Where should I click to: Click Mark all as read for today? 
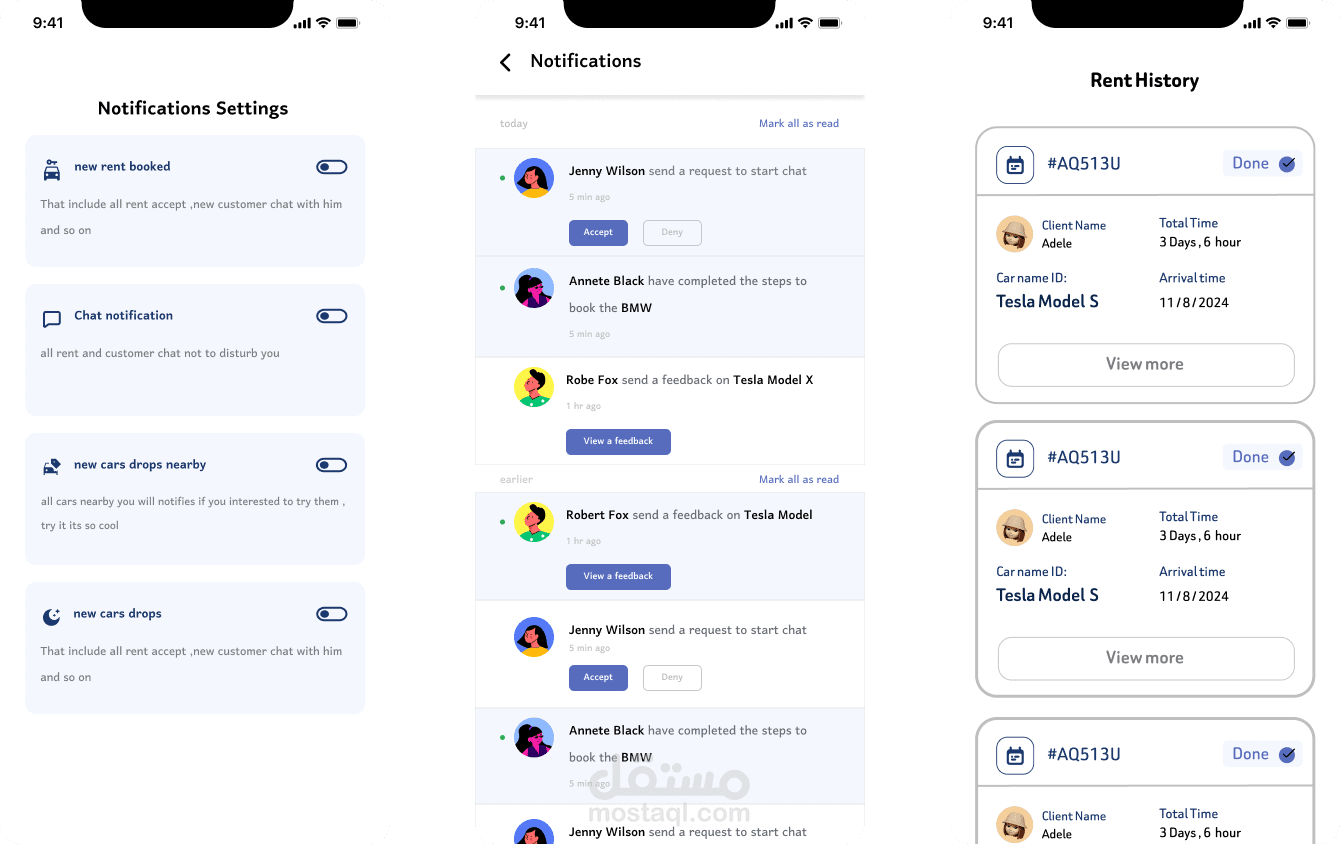coord(799,124)
